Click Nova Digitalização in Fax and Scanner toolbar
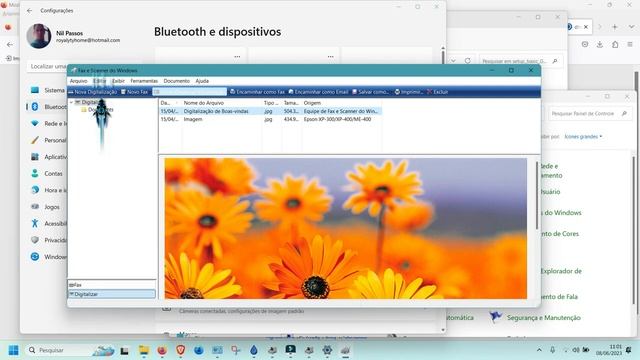 [x=93, y=92]
